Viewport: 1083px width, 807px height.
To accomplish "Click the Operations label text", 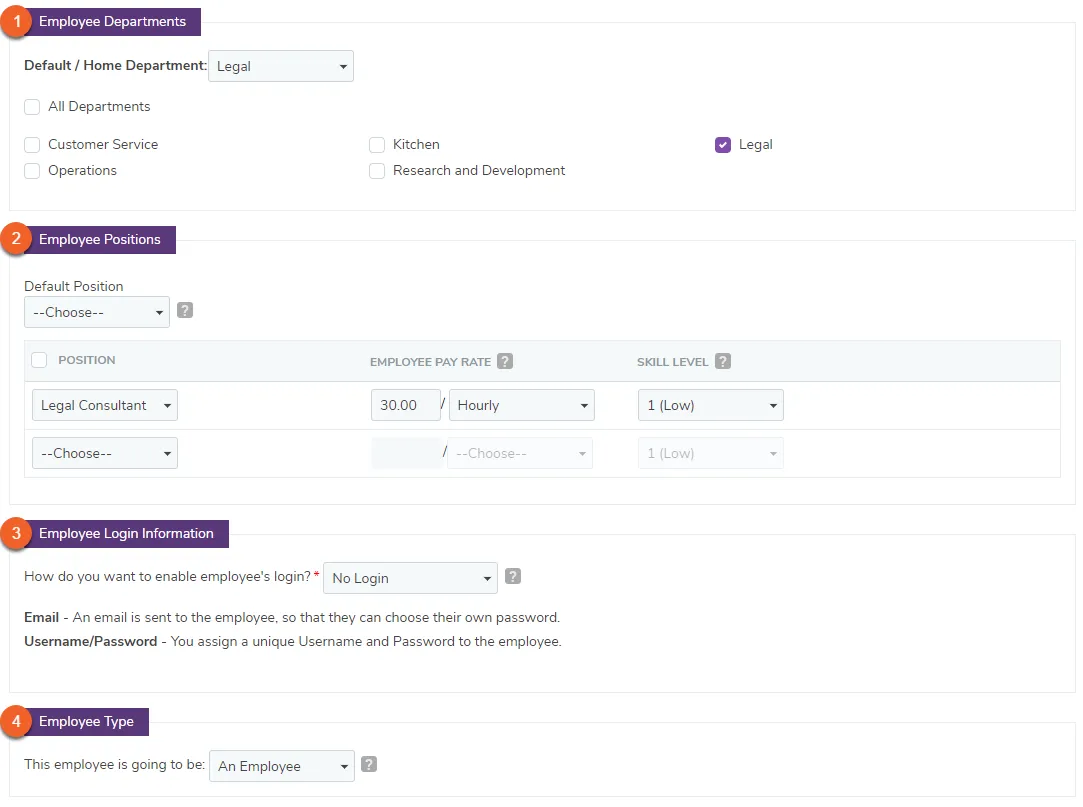I will click(x=82, y=171).
